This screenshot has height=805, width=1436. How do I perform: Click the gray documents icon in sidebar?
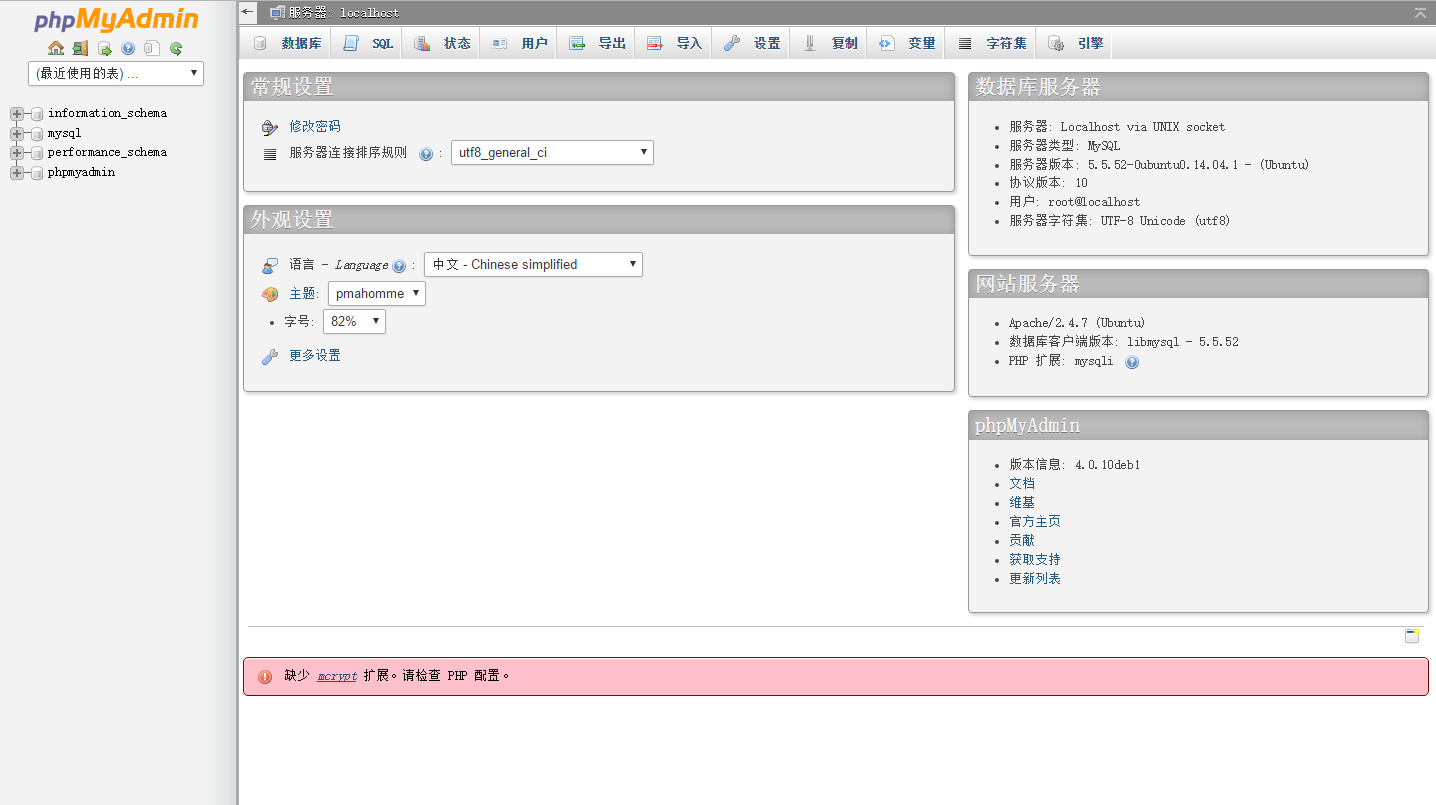[x=152, y=48]
